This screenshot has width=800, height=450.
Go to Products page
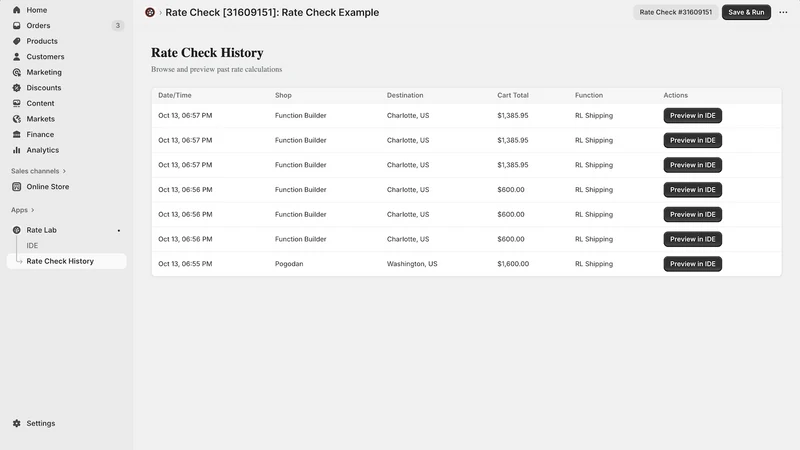[x=42, y=41]
